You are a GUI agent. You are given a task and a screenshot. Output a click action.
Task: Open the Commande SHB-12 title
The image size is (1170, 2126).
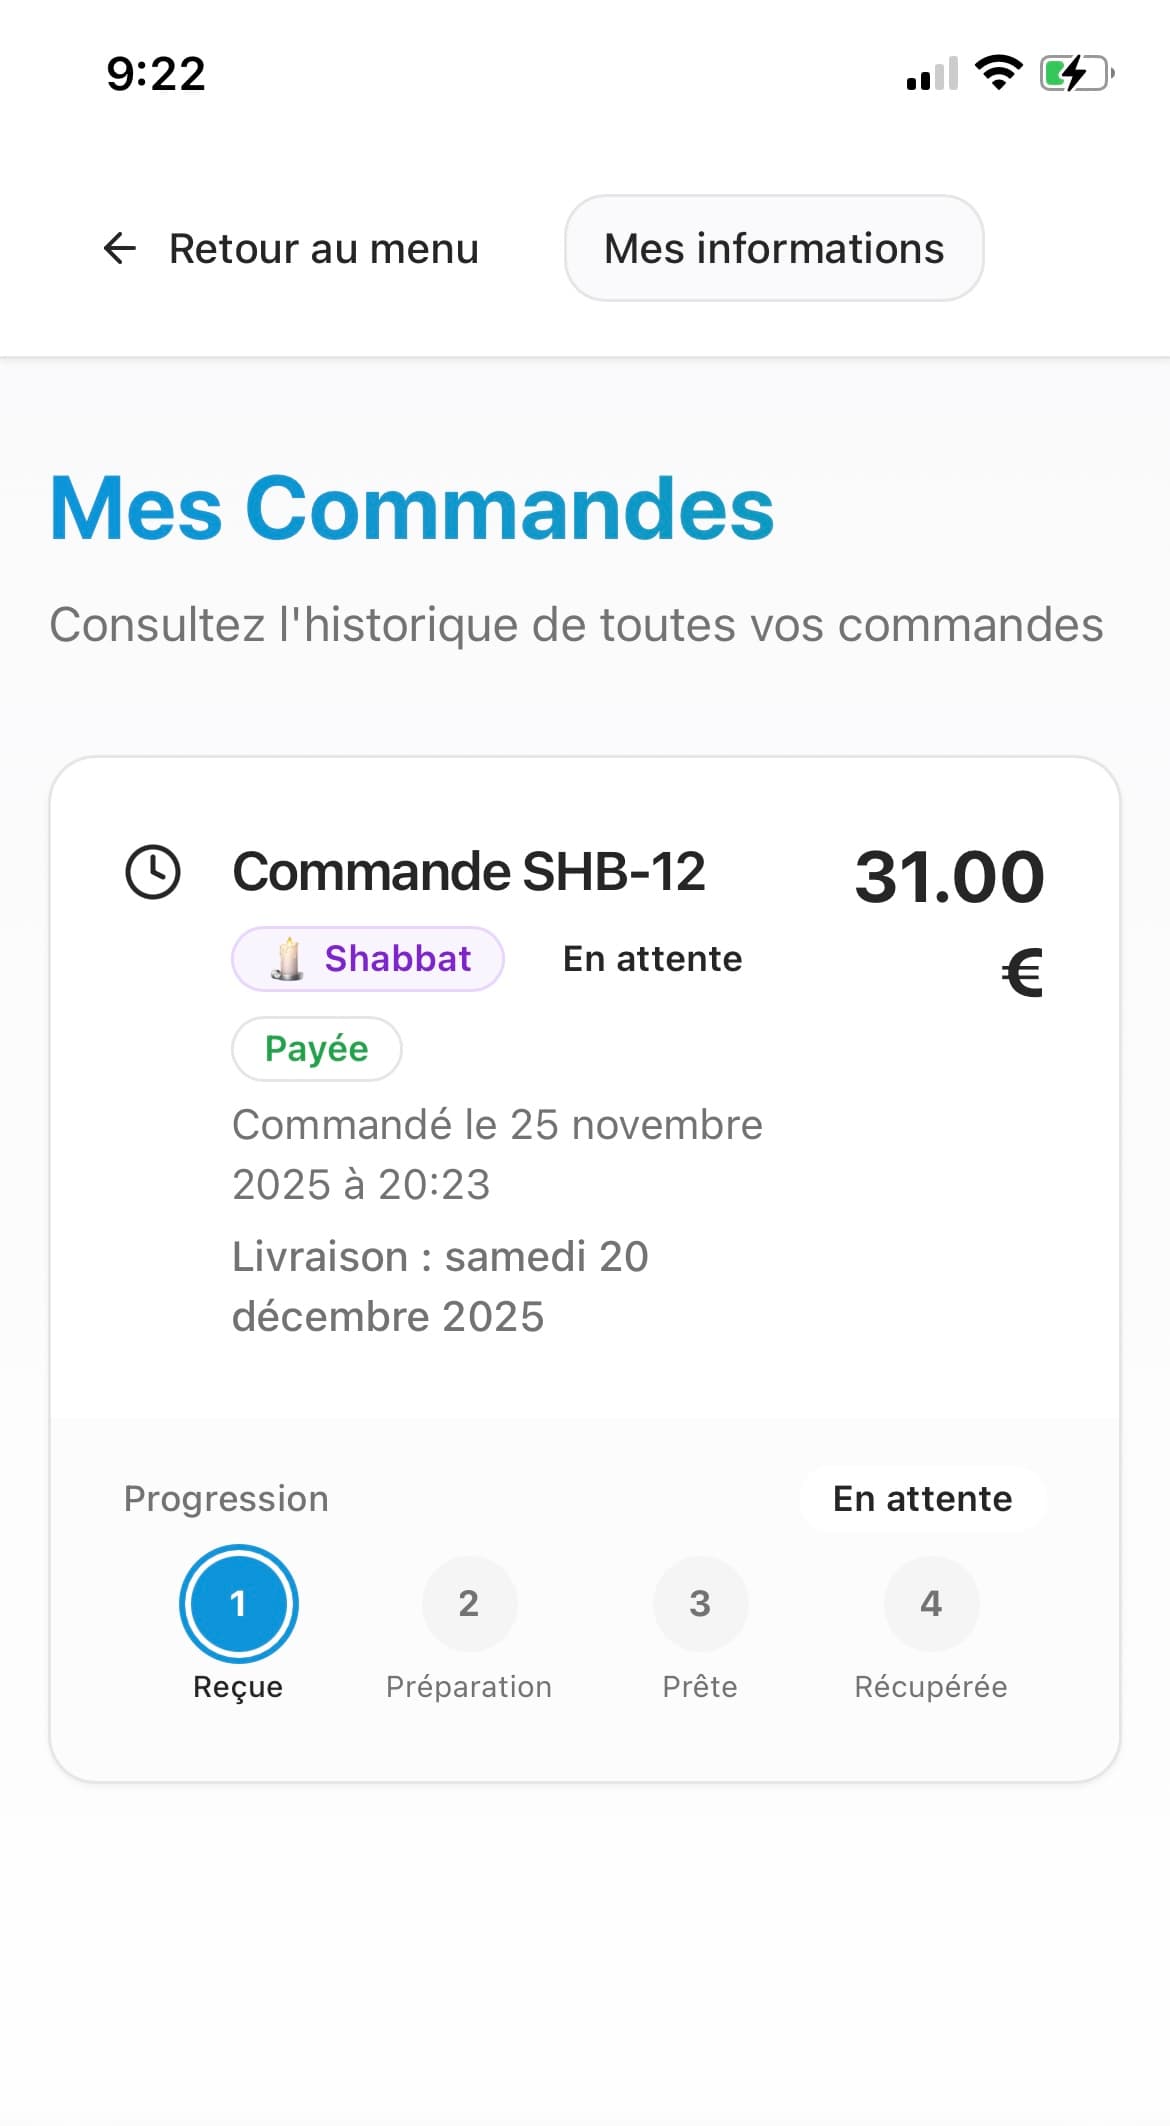tap(469, 871)
